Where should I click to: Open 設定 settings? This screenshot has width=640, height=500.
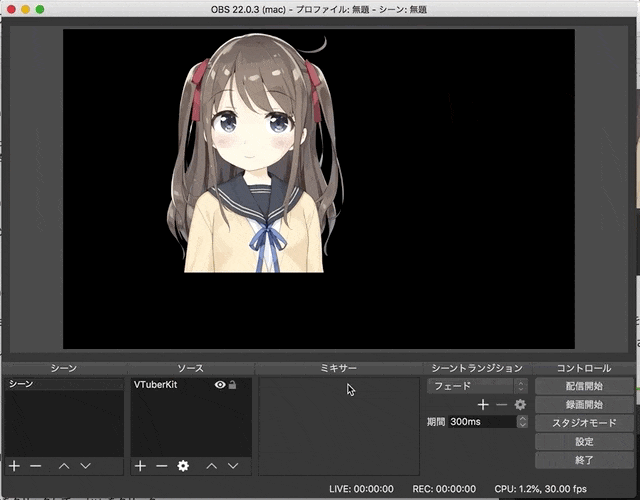[x=584, y=442]
